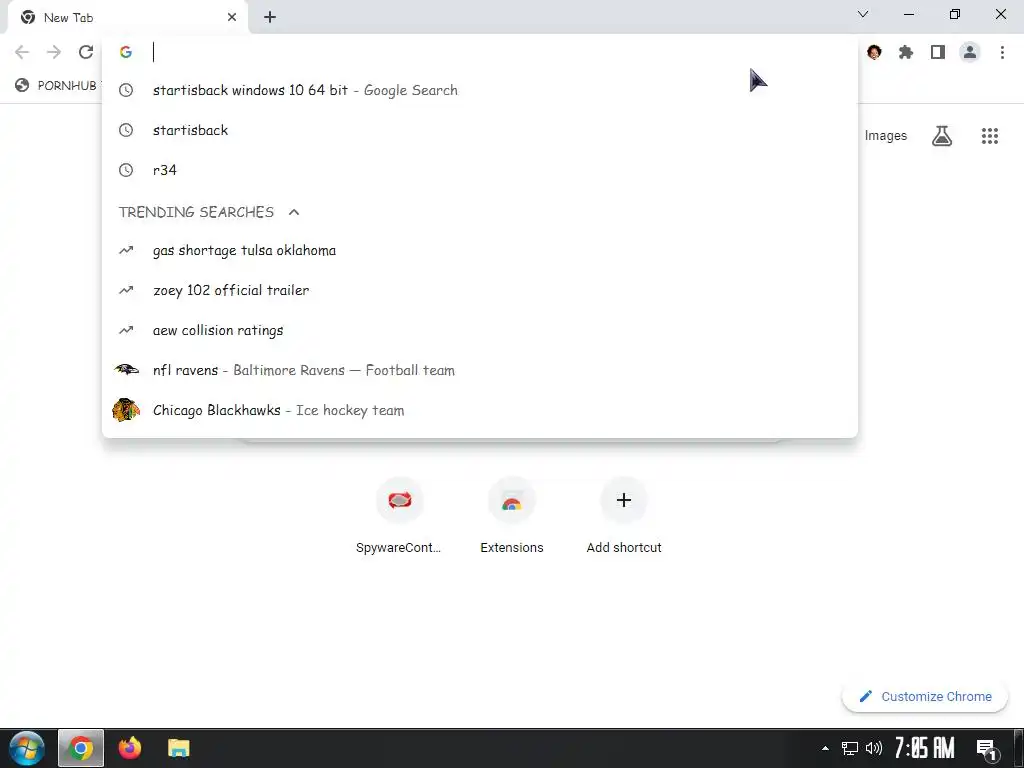
Task: Open the Extensions puzzle-piece menu
Action: [906, 52]
